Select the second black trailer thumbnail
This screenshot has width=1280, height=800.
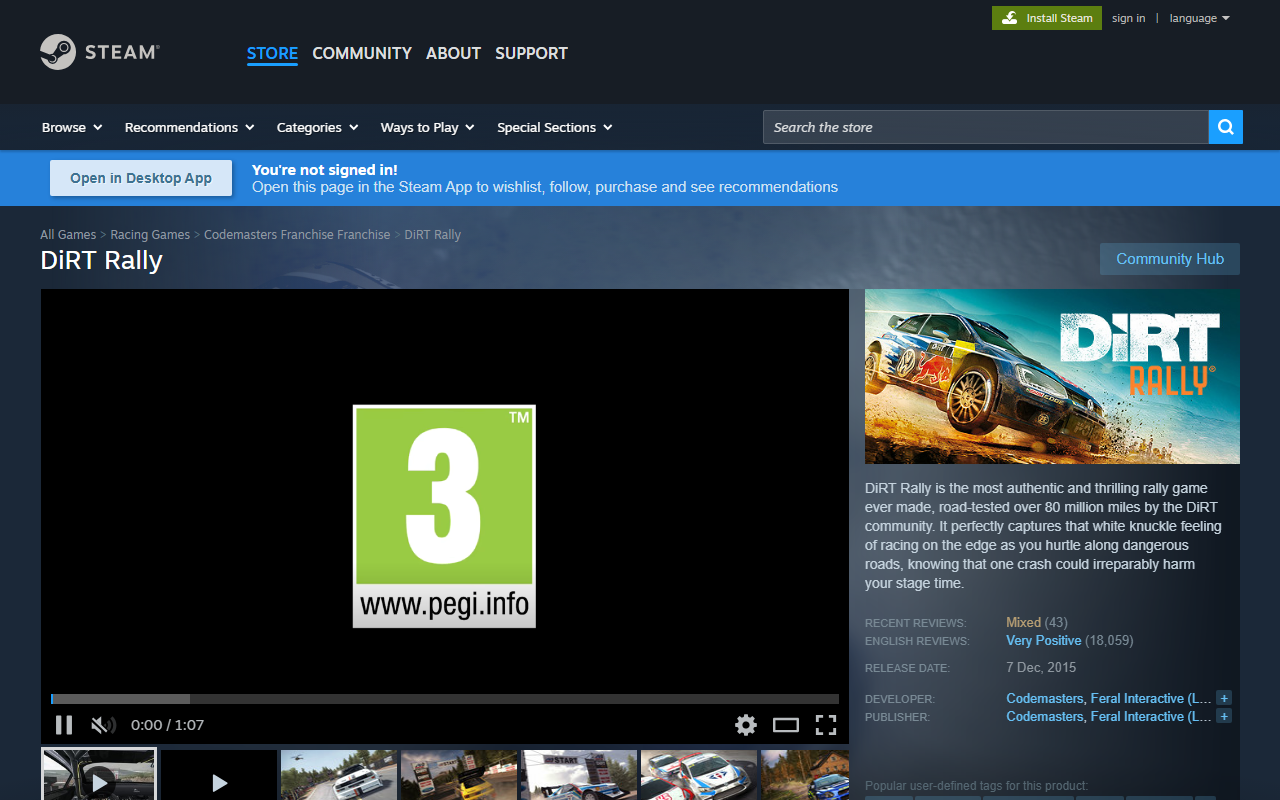click(219, 776)
